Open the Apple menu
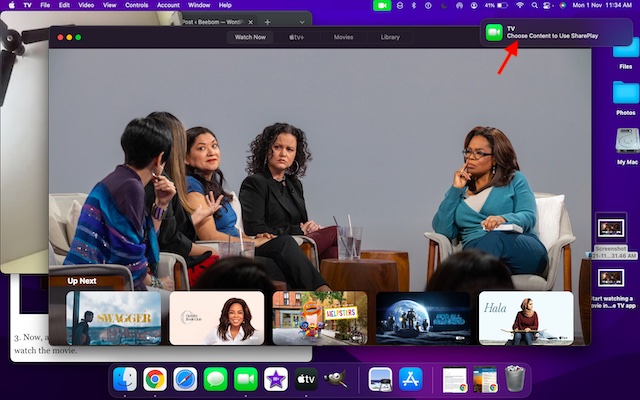Image resolution: width=640 pixels, height=400 pixels. (x=11, y=5)
